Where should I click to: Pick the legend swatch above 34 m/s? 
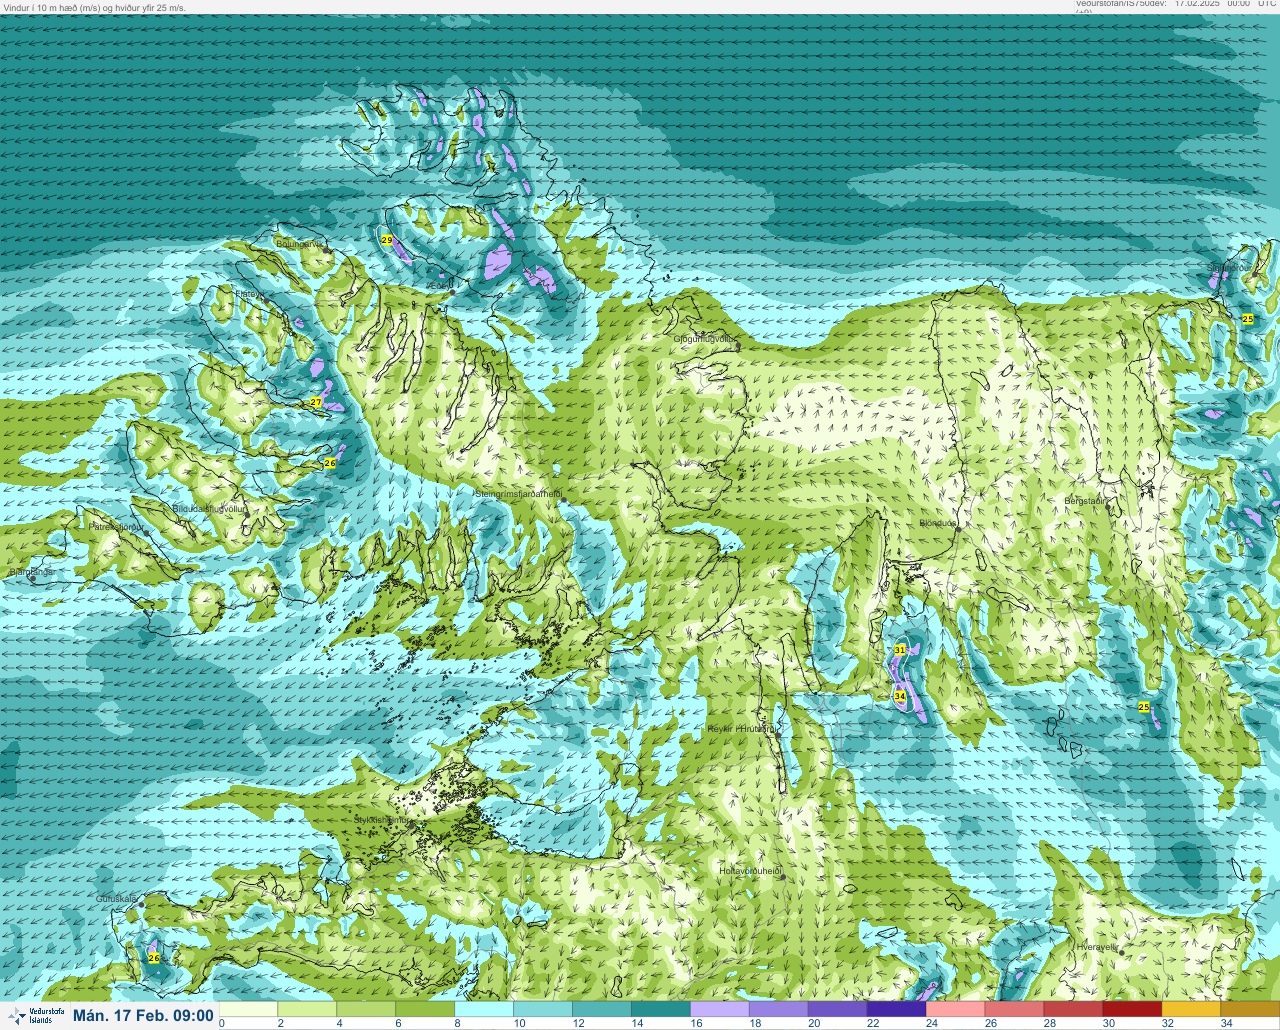[1251, 1009]
